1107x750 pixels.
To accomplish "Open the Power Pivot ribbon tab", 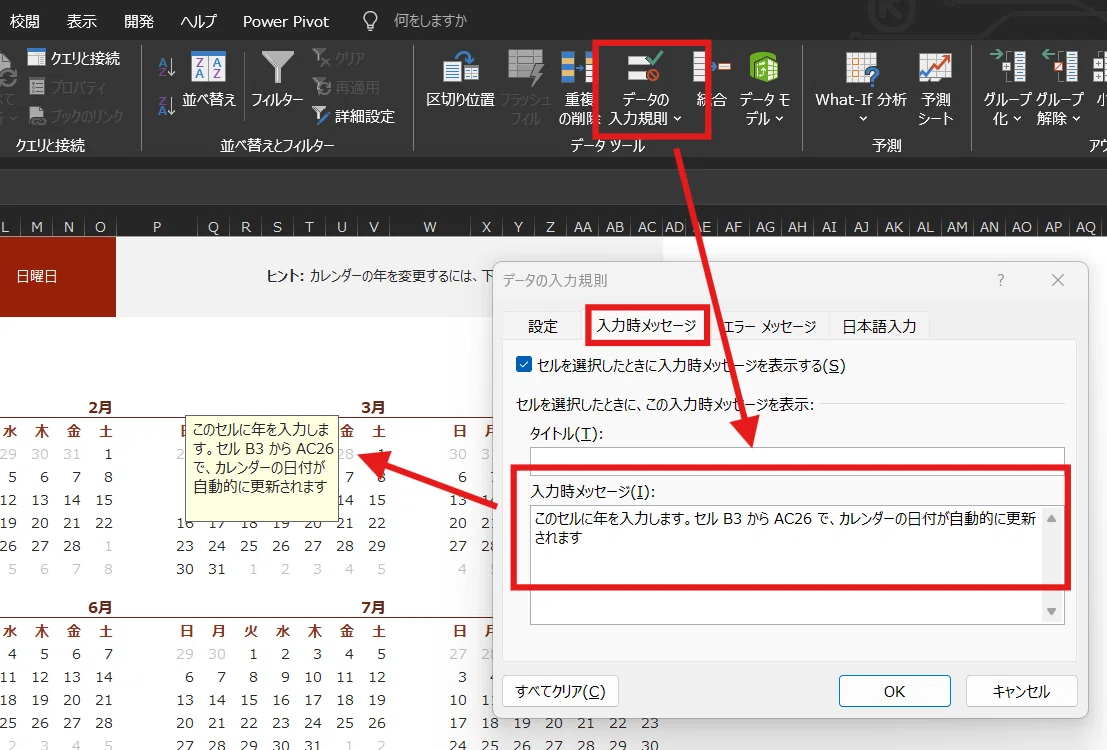I will [286, 21].
